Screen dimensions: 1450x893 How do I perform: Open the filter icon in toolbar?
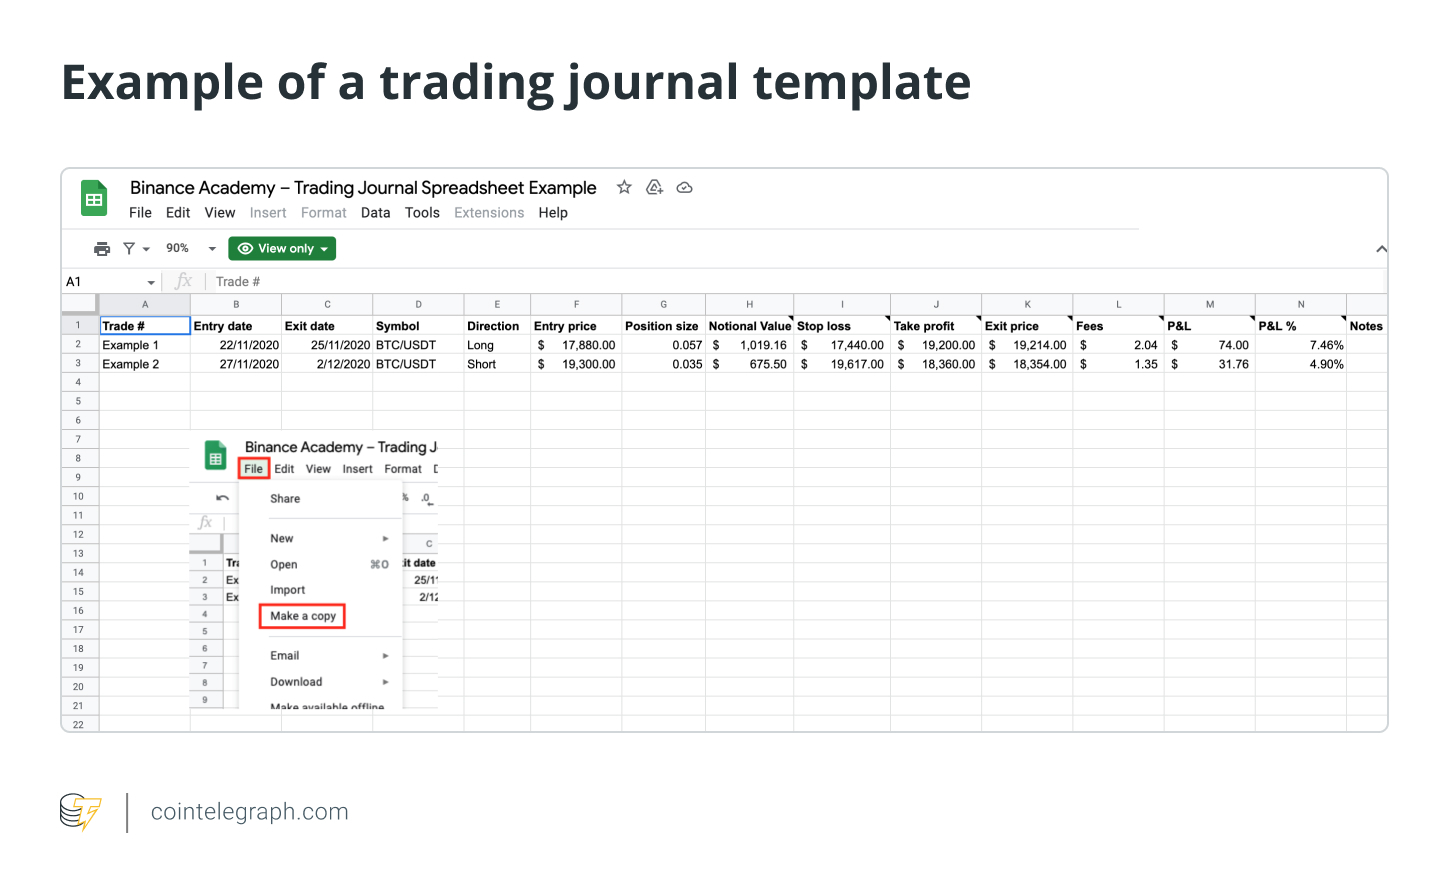point(136,249)
